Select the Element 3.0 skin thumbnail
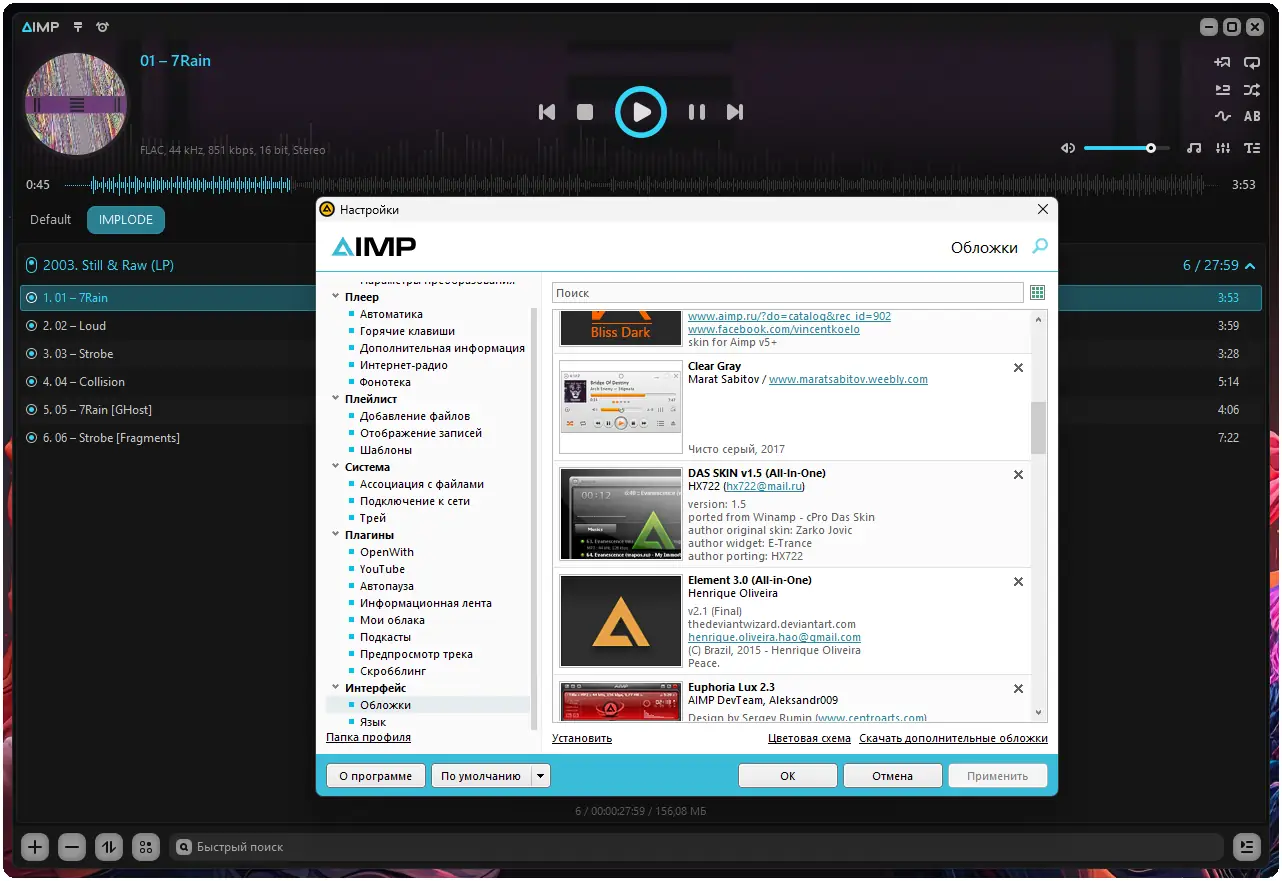Image resolution: width=1282 pixels, height=881 pixels. pyautogui.click(x=621, y=621)
